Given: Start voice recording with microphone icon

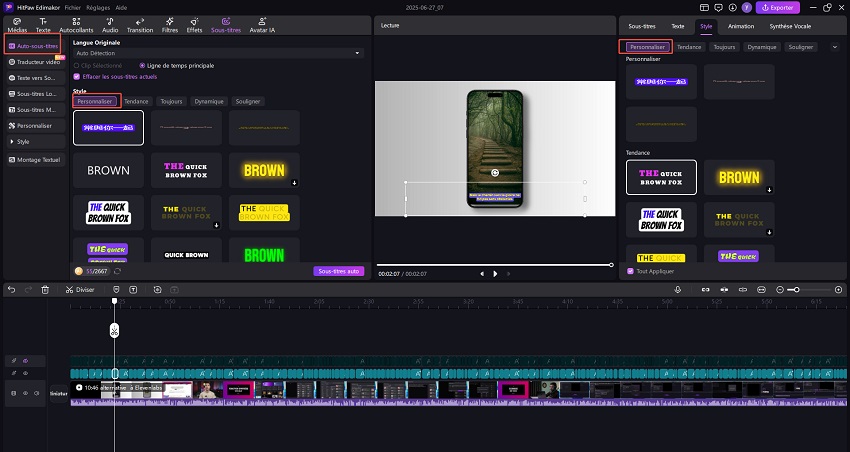Looking at the screenshot, I should [x=678, y=290].
